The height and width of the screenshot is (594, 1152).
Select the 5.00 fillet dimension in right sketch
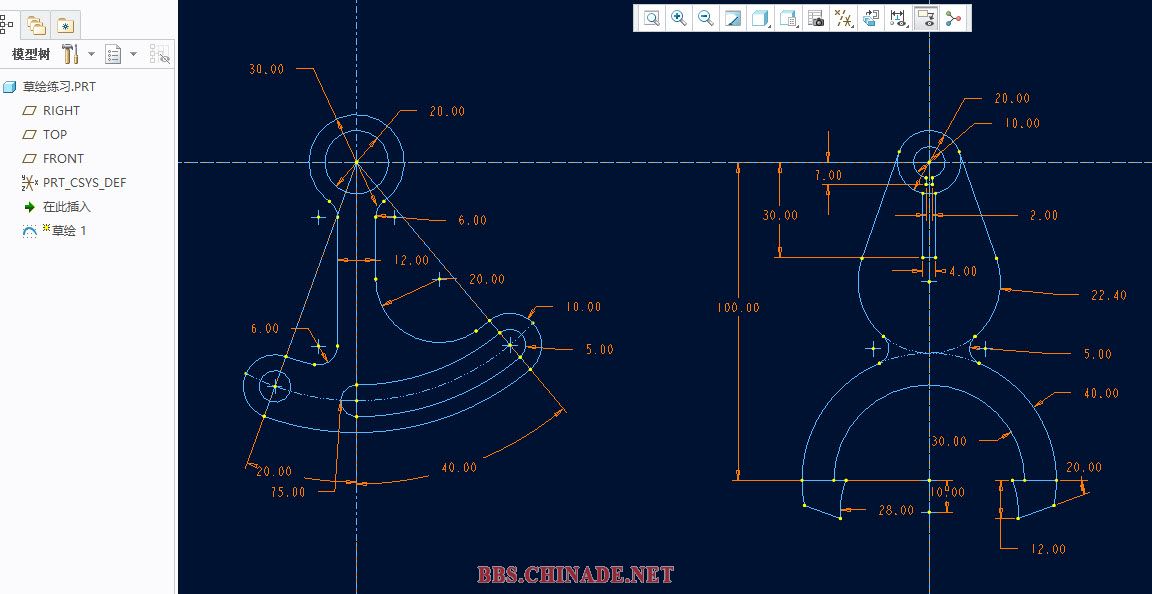point(1098,354)
